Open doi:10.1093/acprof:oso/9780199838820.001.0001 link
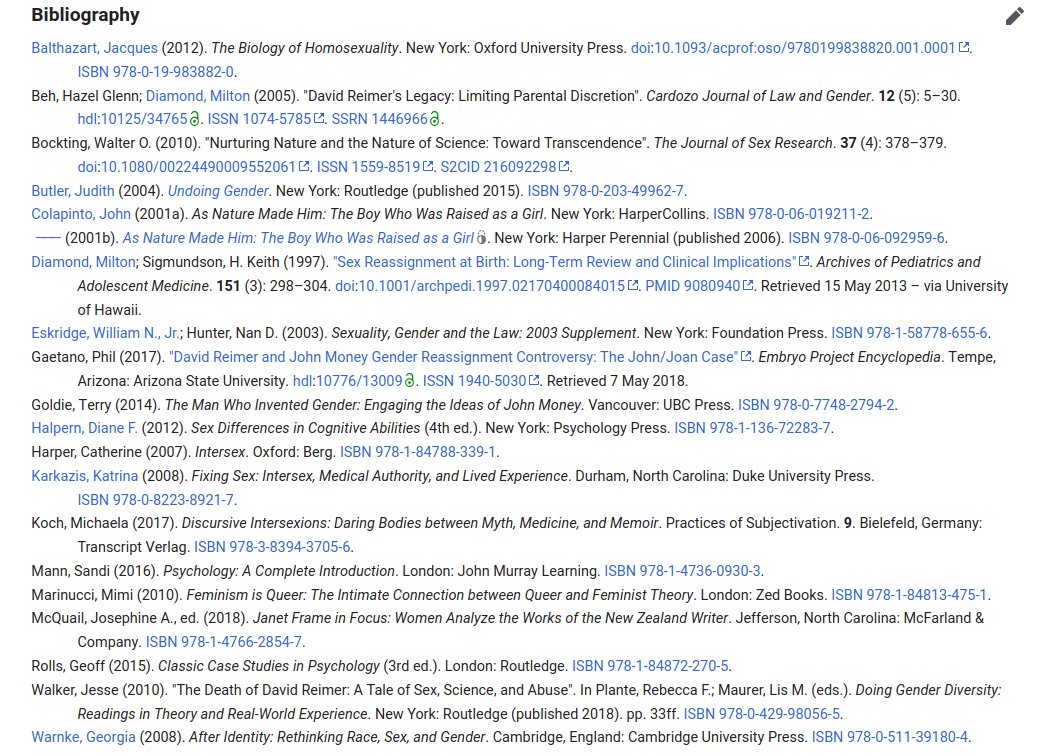1050x756 pixels. [800, 48]
